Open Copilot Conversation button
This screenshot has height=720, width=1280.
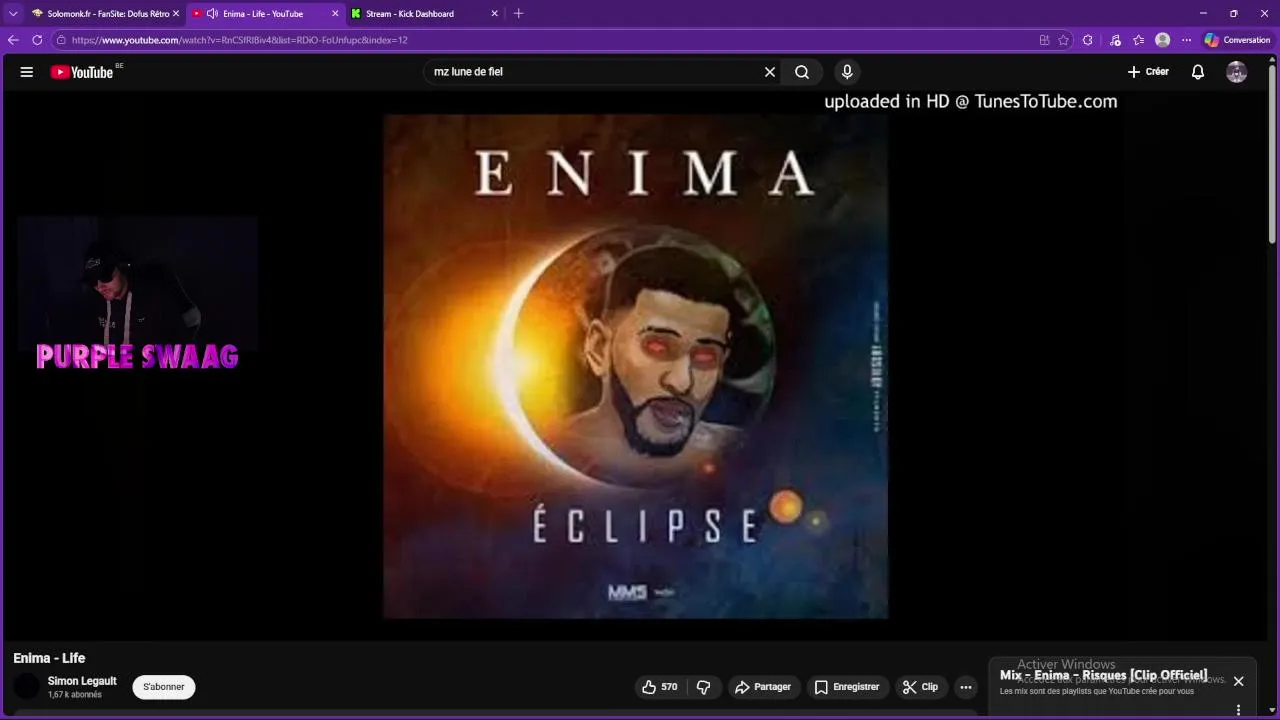point(1238,40)
